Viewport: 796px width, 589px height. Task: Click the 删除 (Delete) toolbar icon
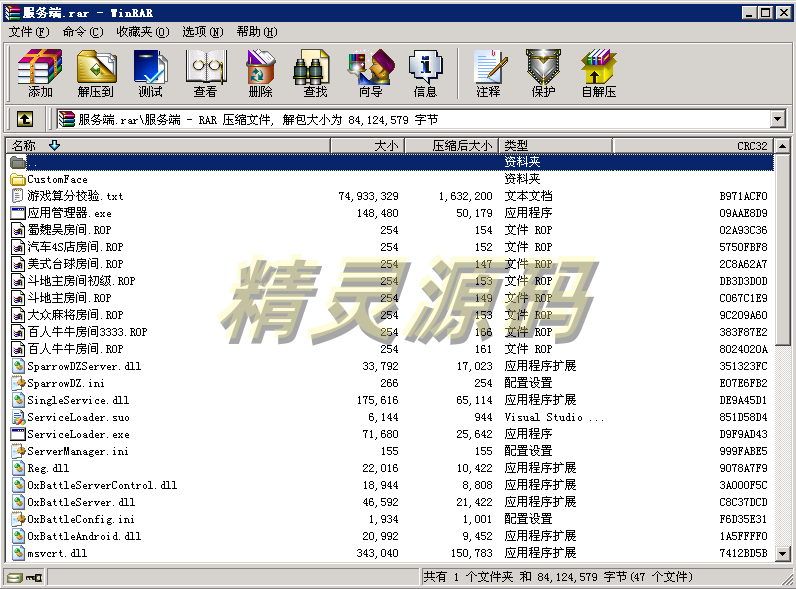(x=260, y=73)
